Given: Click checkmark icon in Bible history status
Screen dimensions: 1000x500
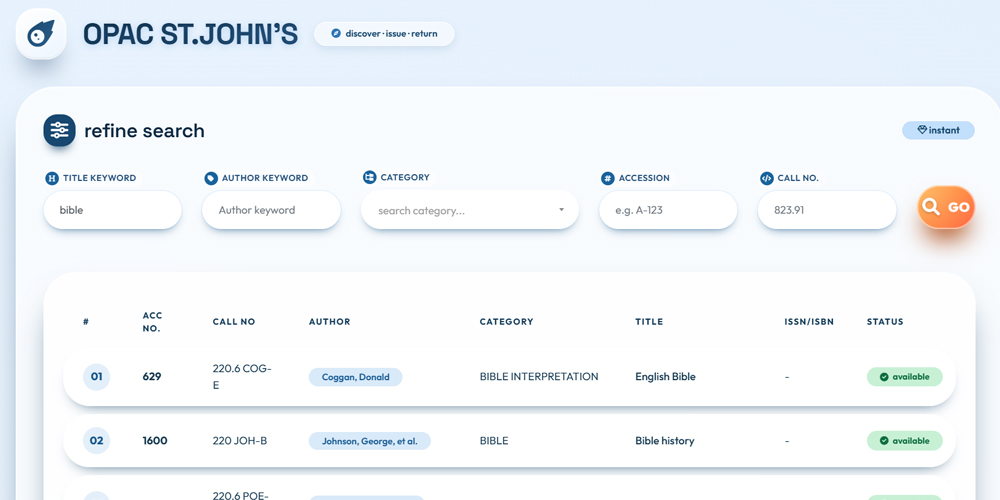Looking at the screenshot, I should [884, 441].
